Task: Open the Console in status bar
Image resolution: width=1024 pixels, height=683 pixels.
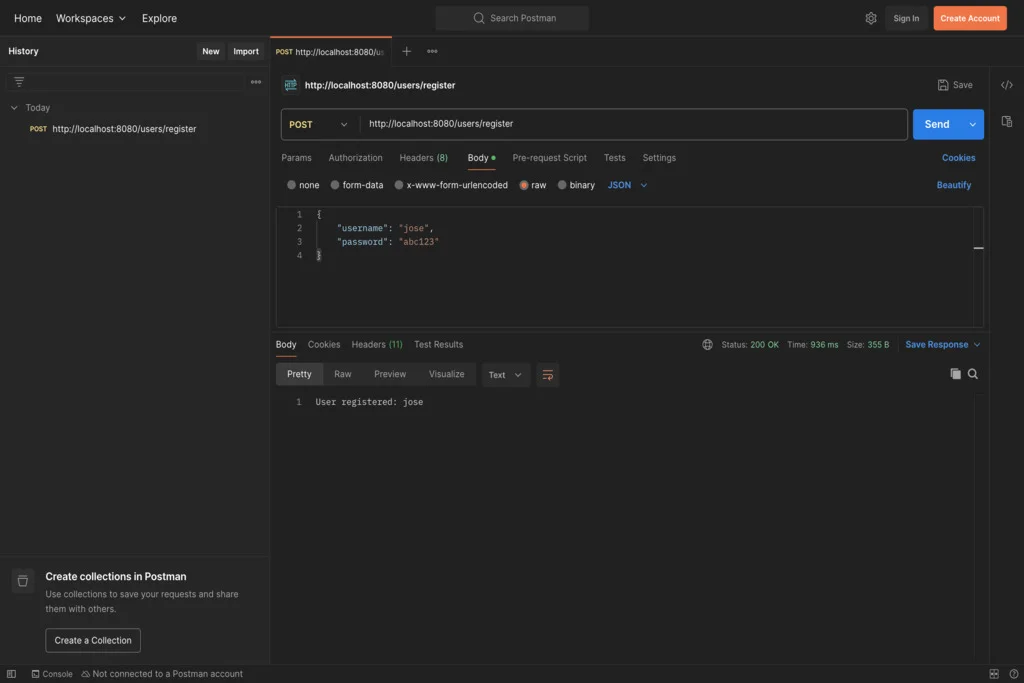Action: (x=52, y=674)
